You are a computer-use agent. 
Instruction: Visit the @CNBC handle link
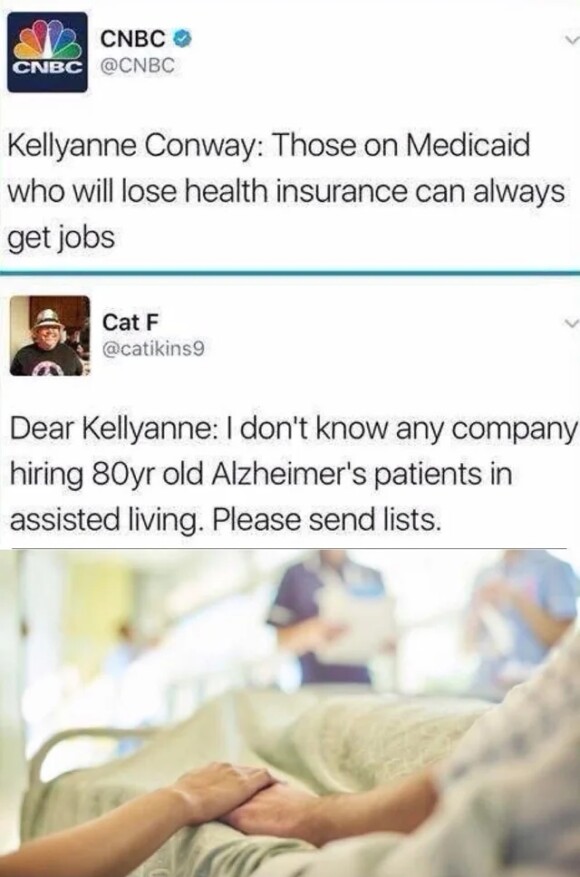click(x=138, y=65)
